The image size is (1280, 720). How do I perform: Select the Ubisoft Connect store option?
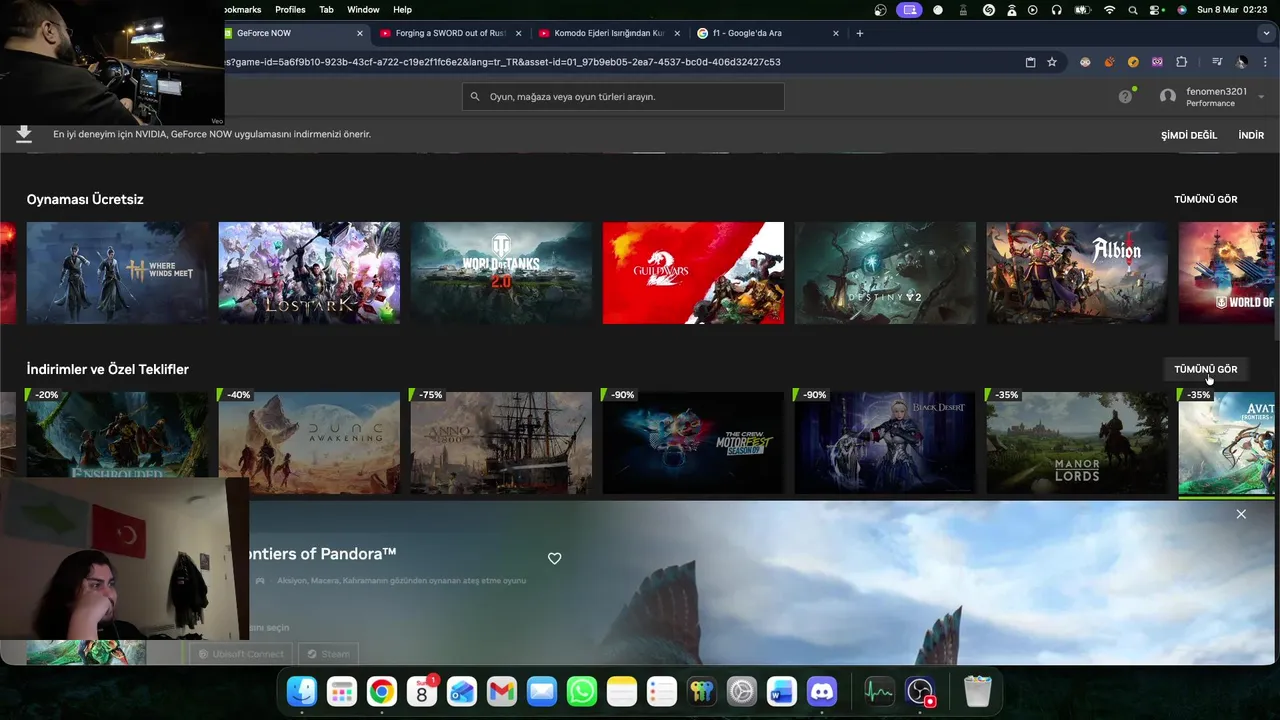click(241, 654)
